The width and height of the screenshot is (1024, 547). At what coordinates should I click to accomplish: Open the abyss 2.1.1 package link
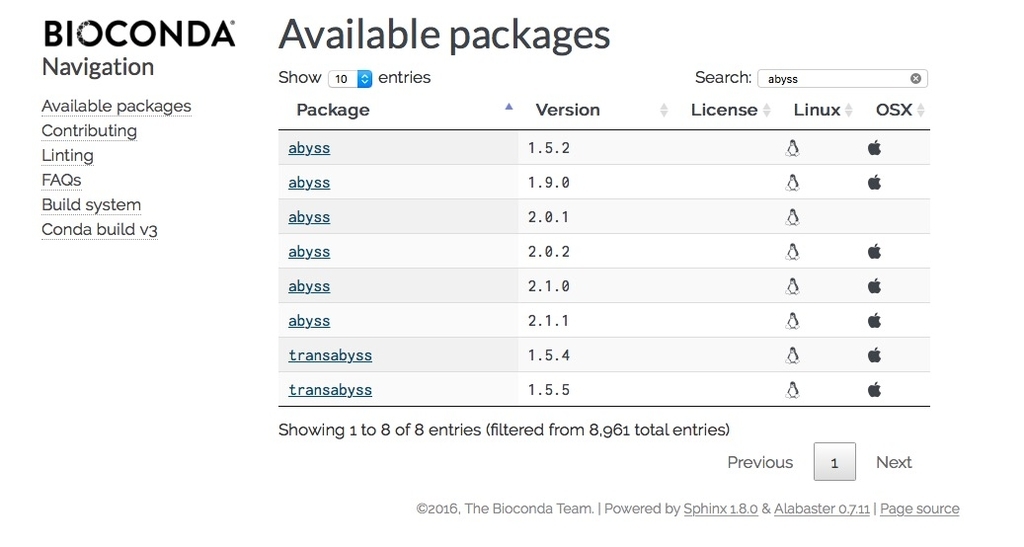309,321
